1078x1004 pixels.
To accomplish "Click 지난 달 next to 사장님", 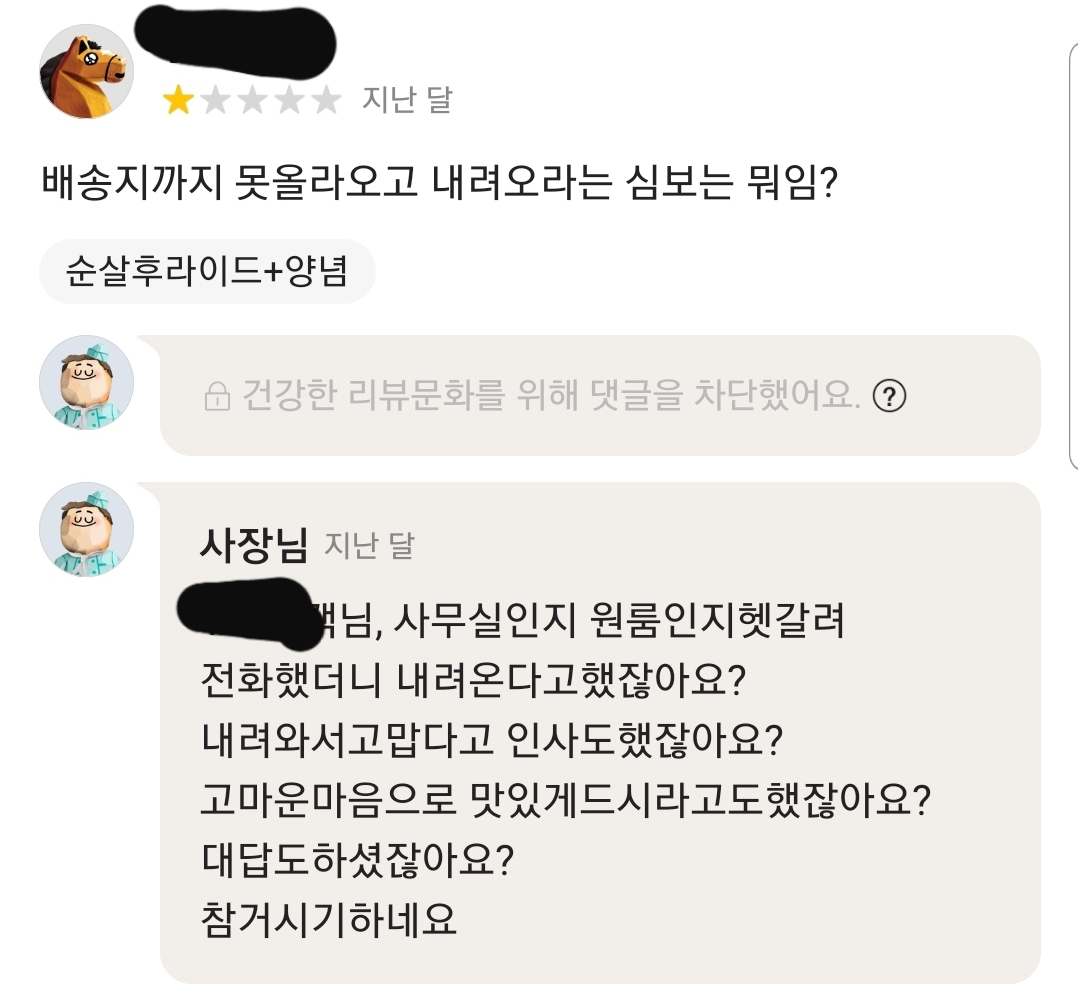I will pyautogui.click(x=369, y=546).
